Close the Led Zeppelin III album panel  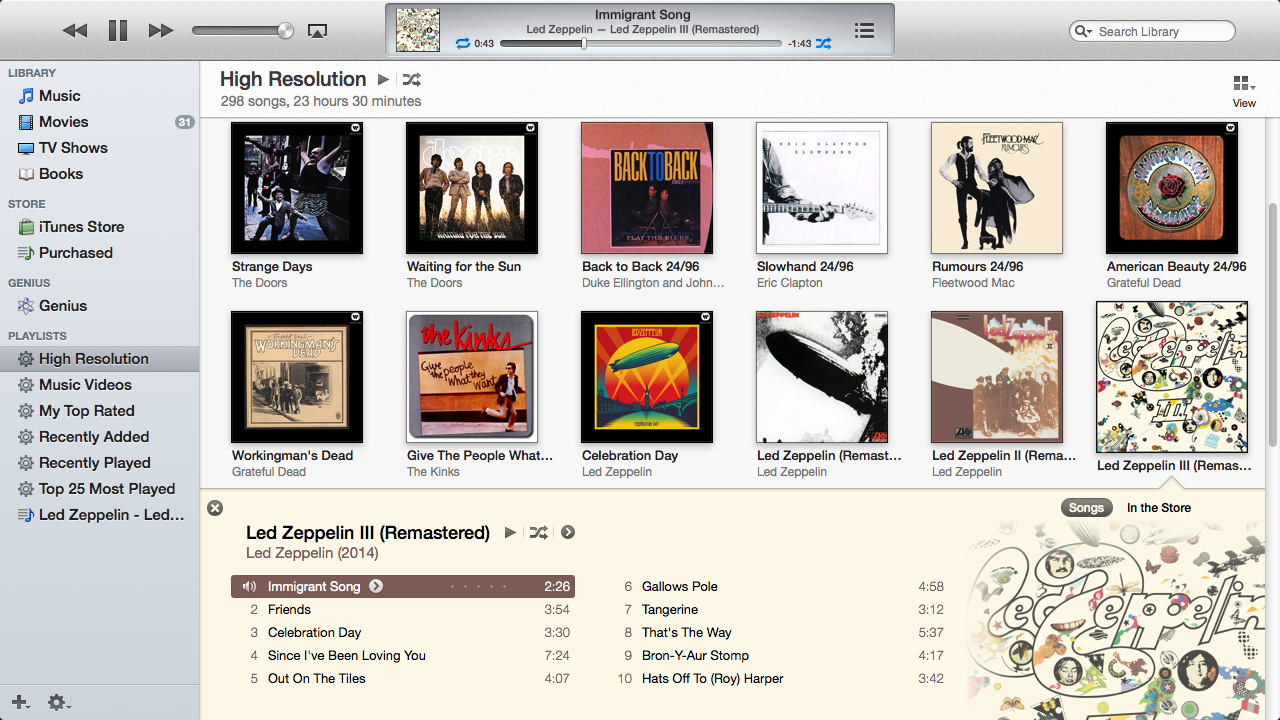(x=215, y=508)
